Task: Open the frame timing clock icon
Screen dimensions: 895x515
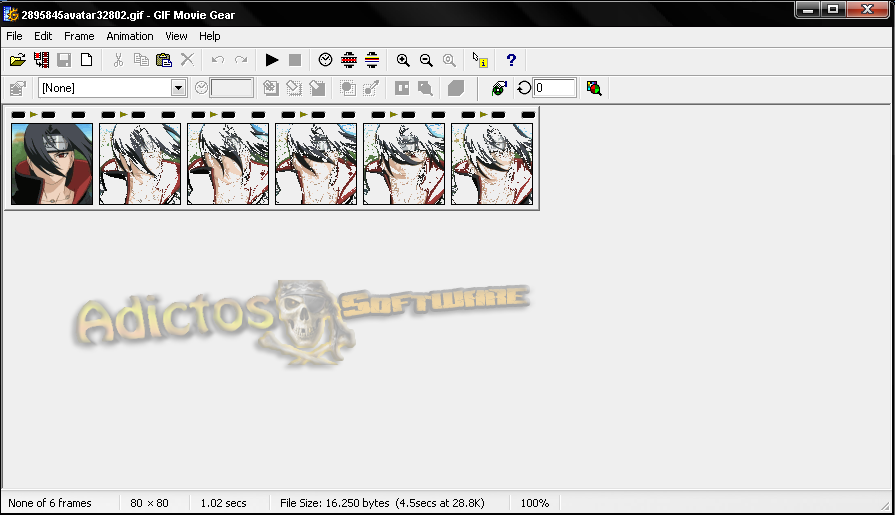Action: (x=325, y=60)
